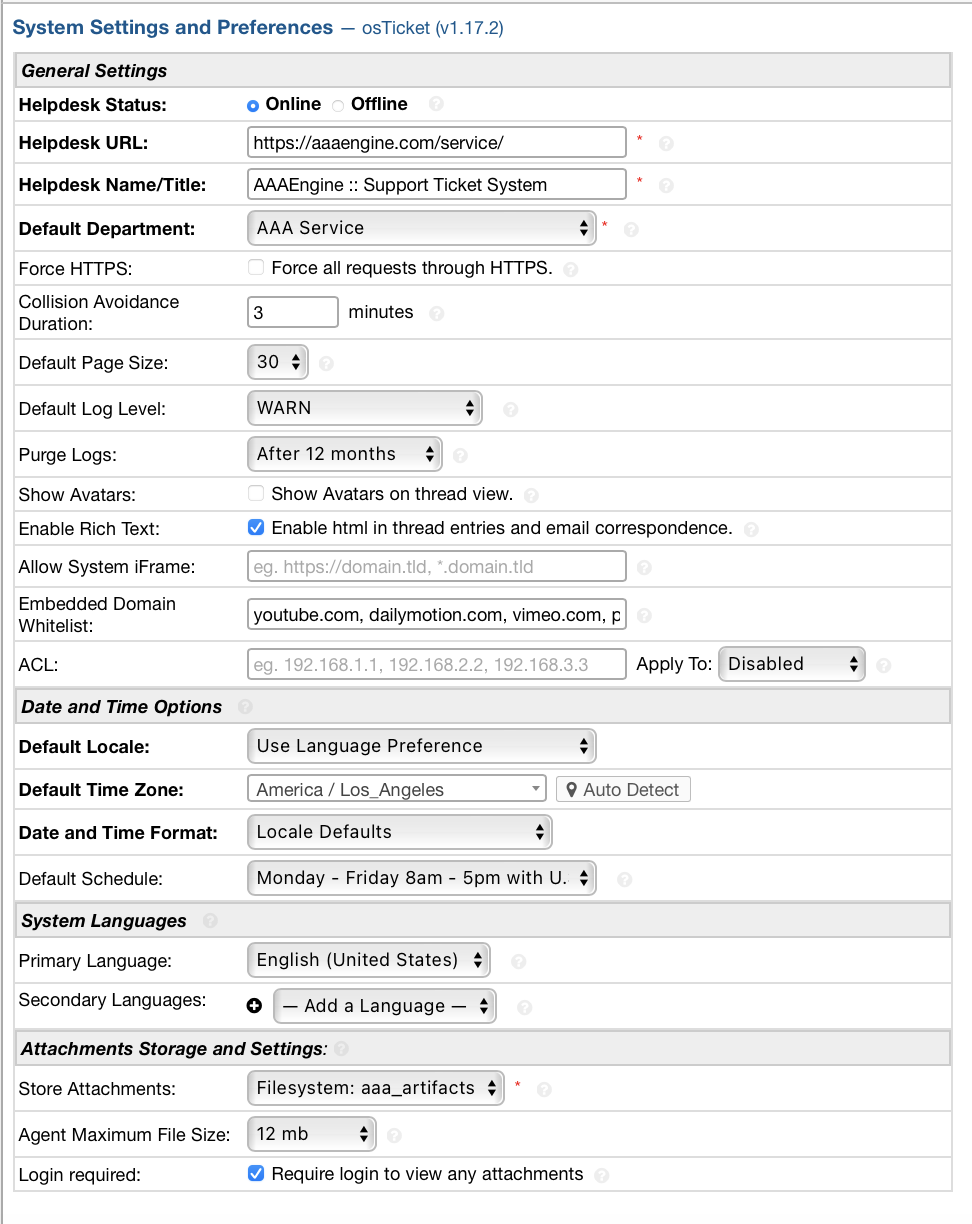
Task: Click help icon next to Helpdesk Status
Action: pyautogui.click(x=436, y=104)
